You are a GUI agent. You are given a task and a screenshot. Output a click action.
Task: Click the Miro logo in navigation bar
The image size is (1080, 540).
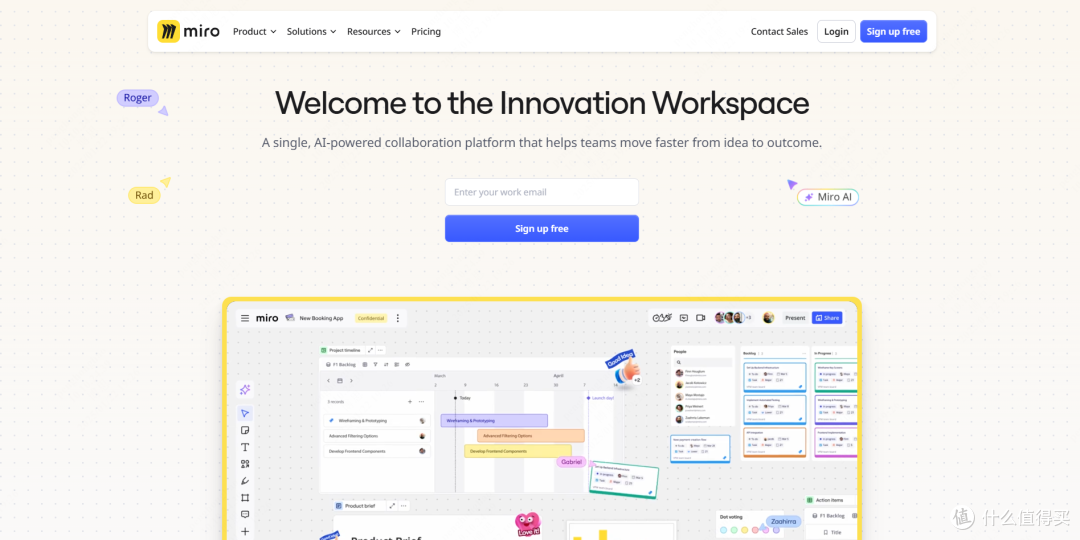tap(188, 32)
